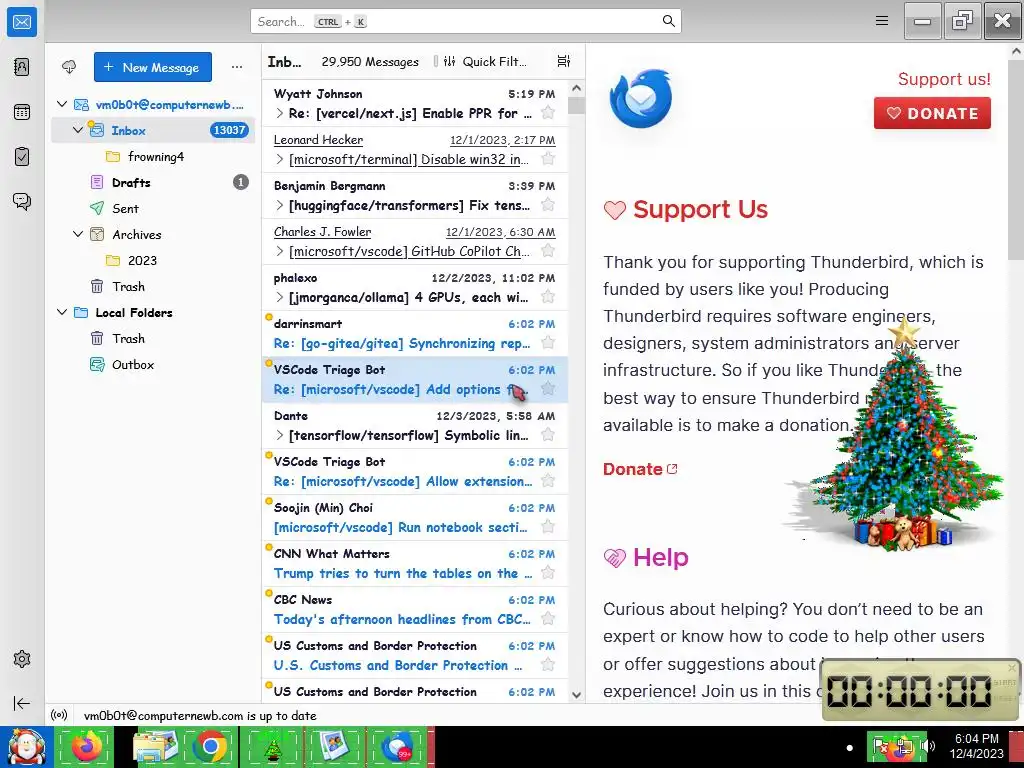
Task: Open the Address Book icon
Action: tap(22, 67)
